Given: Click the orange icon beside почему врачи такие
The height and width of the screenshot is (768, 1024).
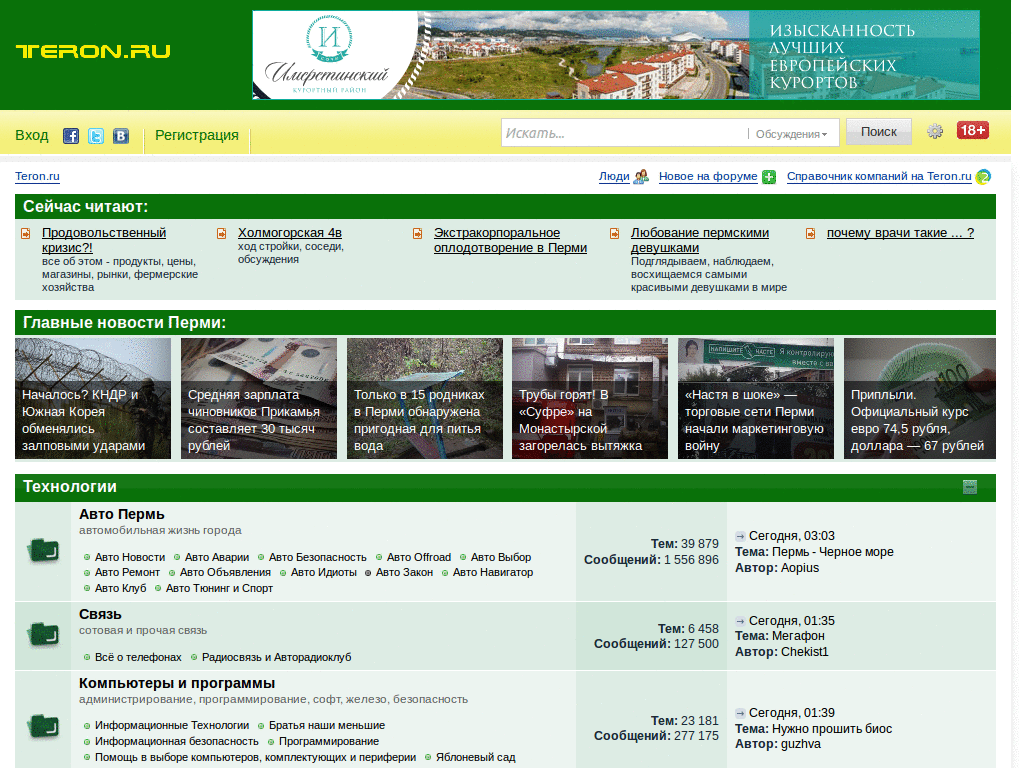Looking at the screenshot, I should [810, 233].
